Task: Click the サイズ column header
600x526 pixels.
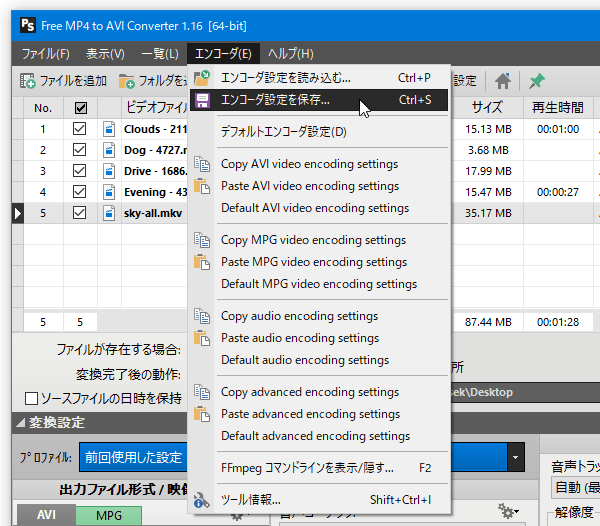Action: (487, 107)
